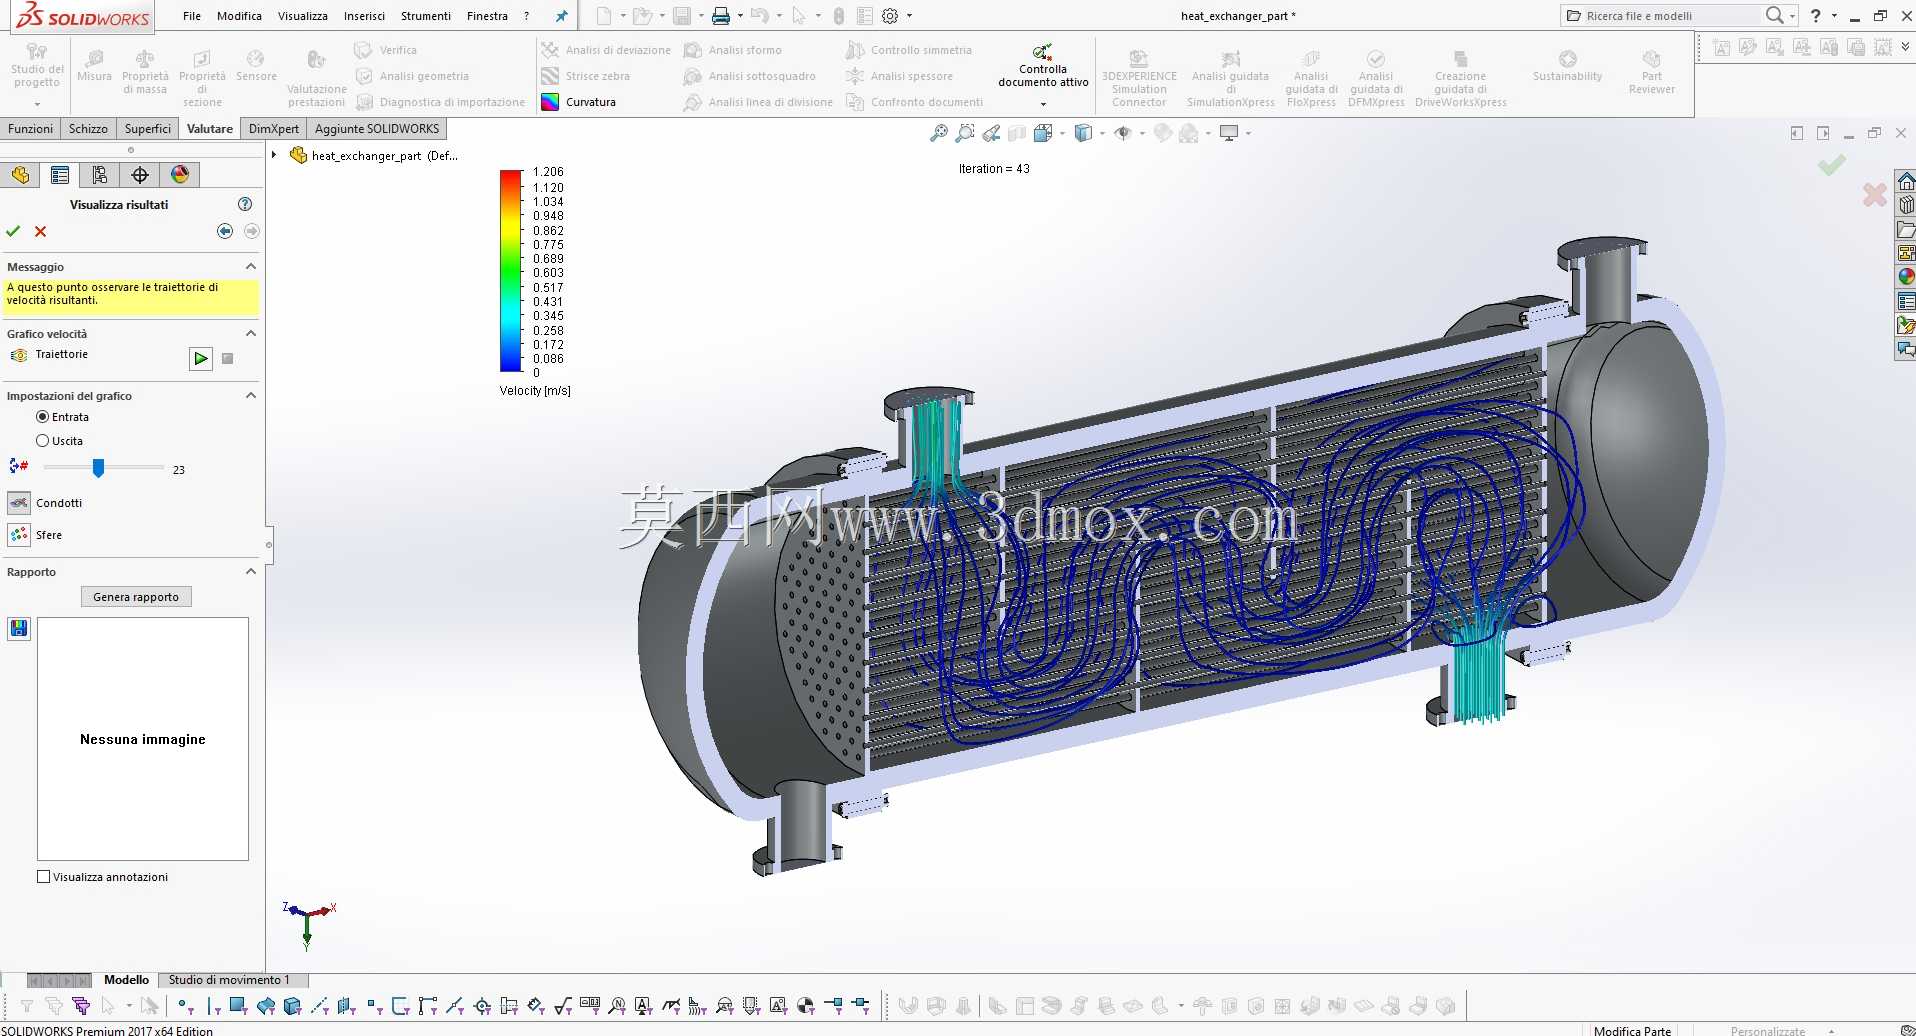Click the search magnifier icon
The height and width of the screenshot is (1036, 1916).
[x=1774, y=15]
